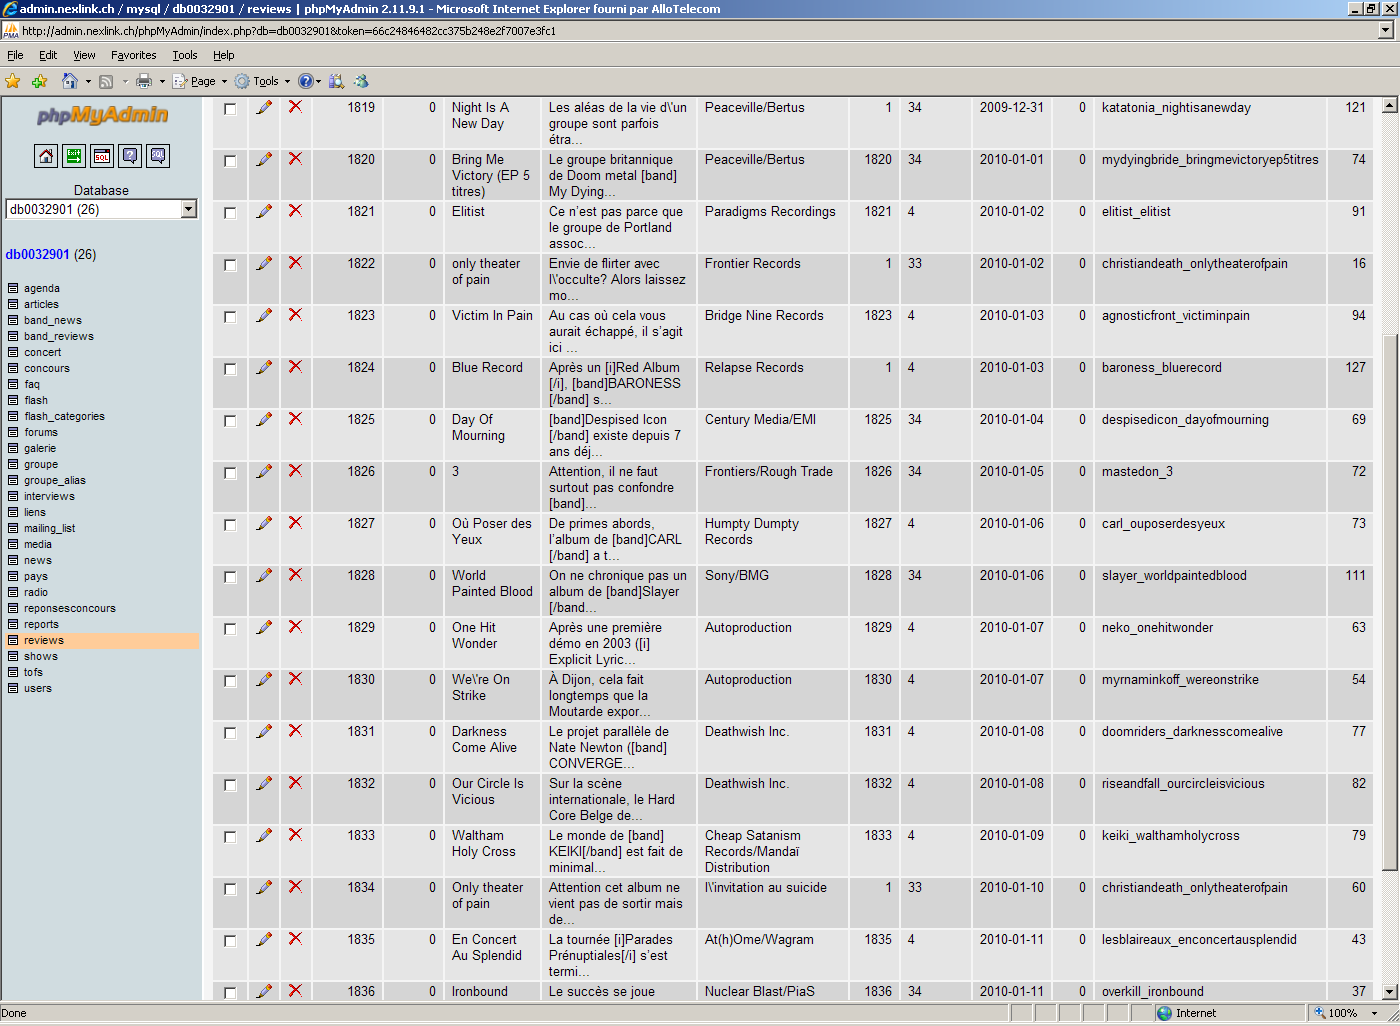Delete row 1829 with red X
This screenshot has height=1026, width=1400.
pos(295,627)
